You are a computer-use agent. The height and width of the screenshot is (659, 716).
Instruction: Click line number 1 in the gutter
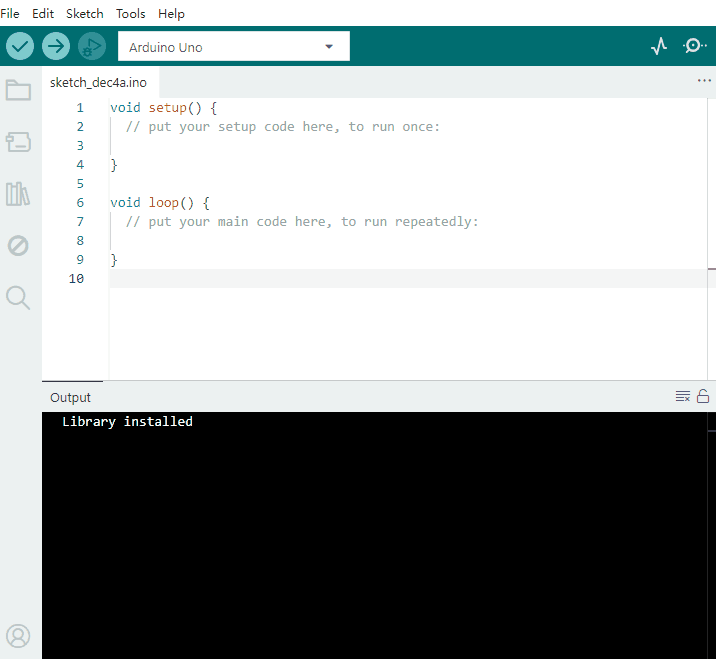80,108
